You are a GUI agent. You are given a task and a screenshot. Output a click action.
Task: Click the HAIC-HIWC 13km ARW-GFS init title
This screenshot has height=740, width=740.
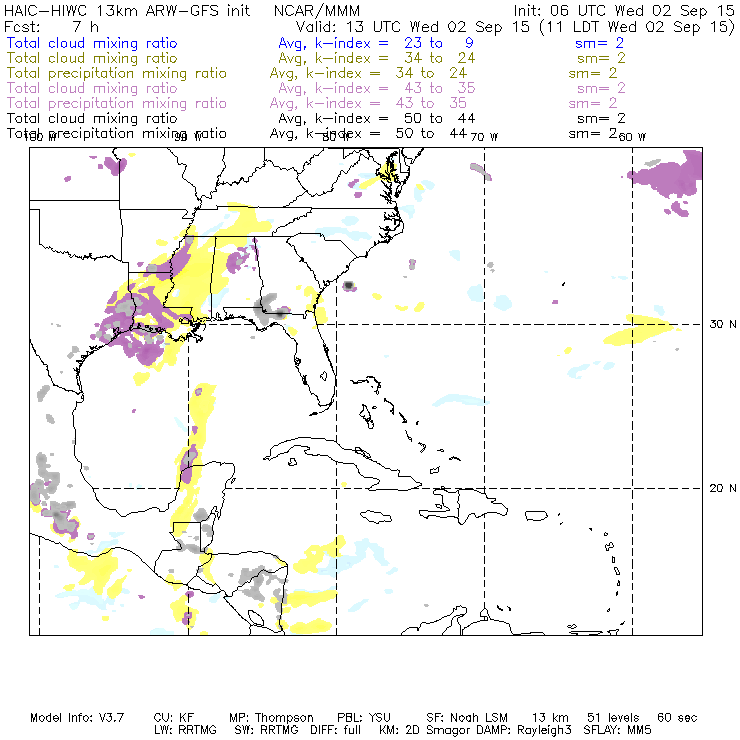pos(128,9)
